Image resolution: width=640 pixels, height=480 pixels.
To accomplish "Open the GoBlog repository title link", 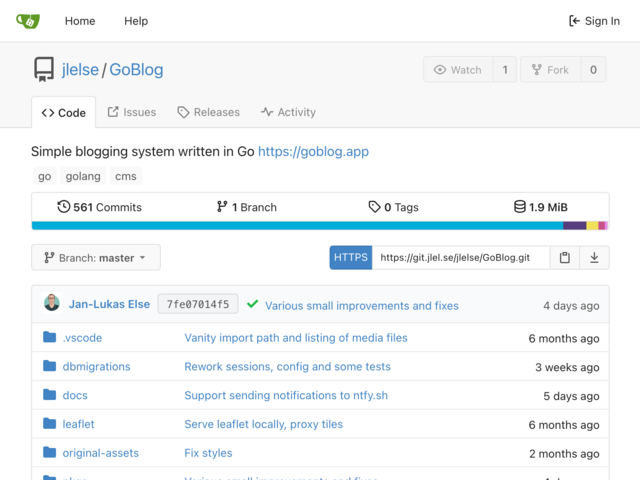I will [136, 70].
